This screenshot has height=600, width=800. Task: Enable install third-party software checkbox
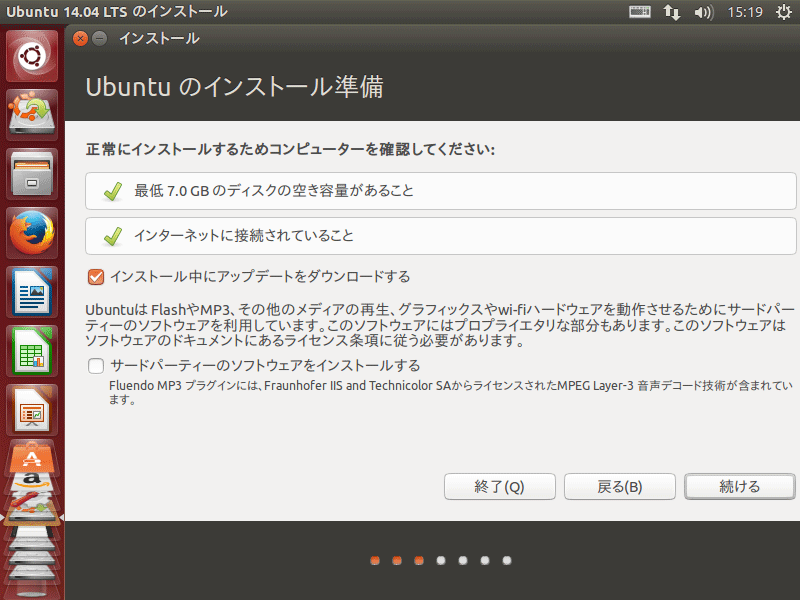pos(96,366)
